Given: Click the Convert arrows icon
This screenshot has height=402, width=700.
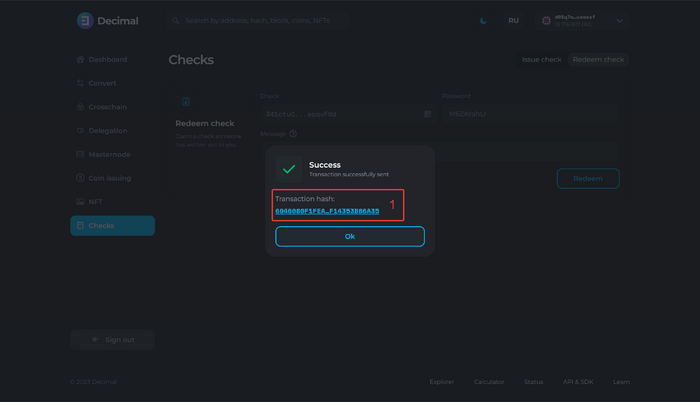Looking at the screenshot, I should (x=80, y=83).
